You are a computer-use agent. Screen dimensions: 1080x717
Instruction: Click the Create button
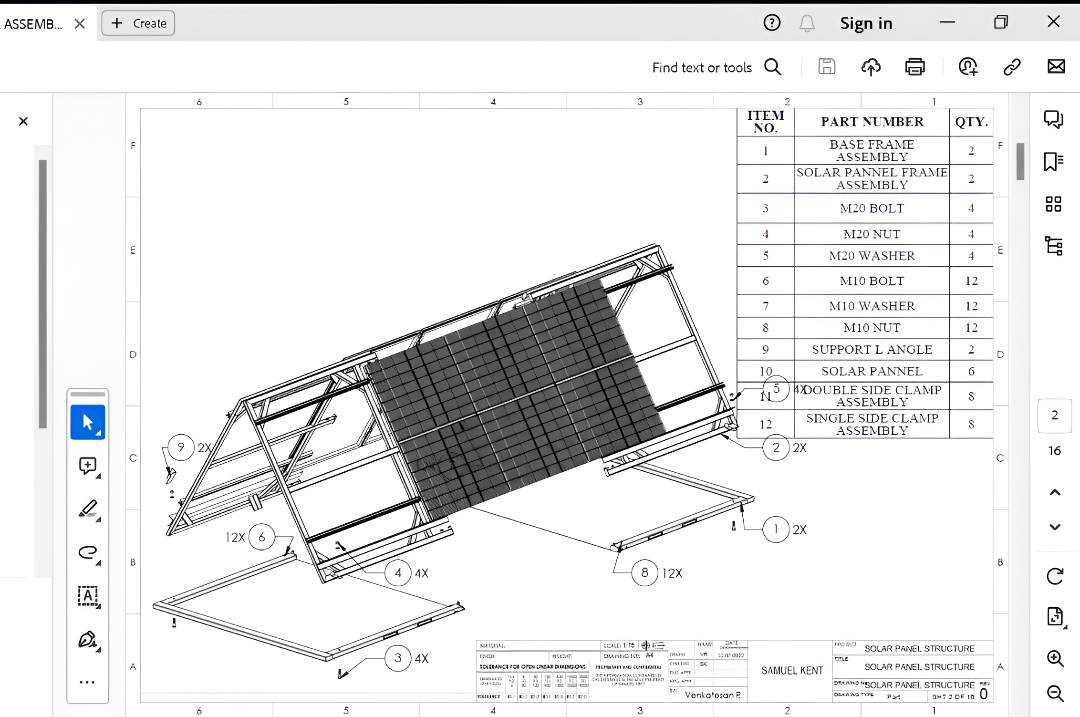(x=138, y=23)
